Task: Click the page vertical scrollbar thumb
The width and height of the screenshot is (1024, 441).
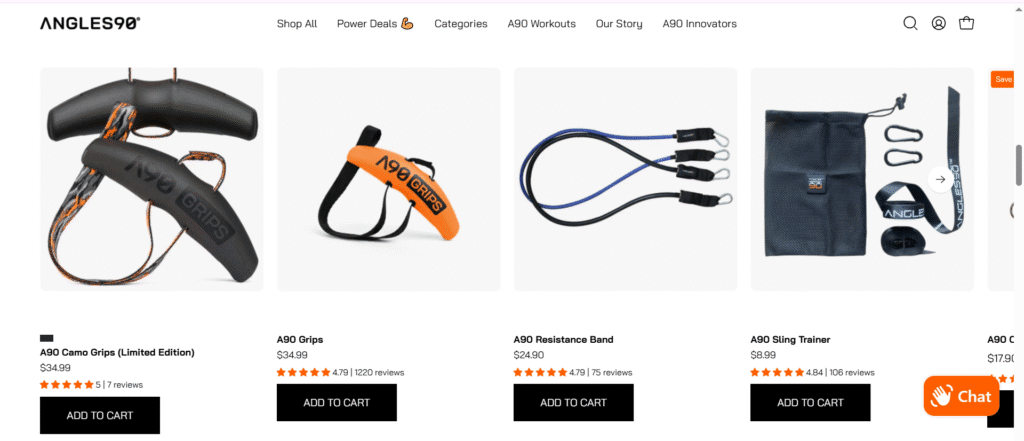Action: (1018, 165)
